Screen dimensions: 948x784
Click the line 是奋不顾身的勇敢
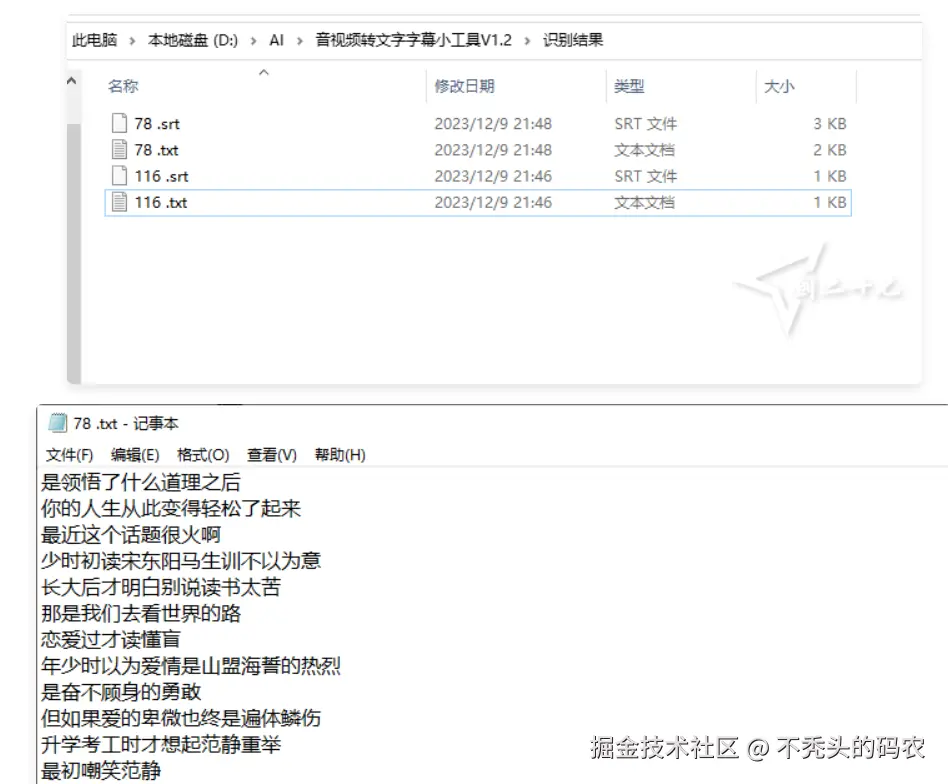121,692
